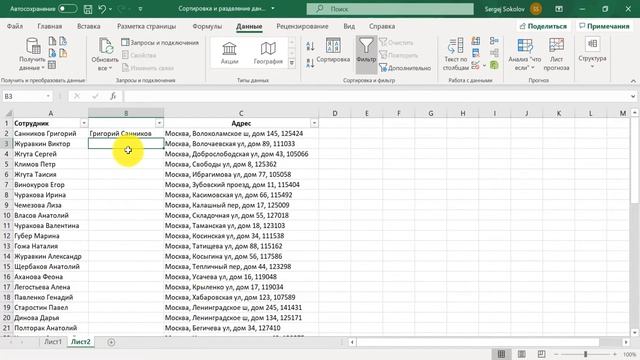Click Remove Duplicates icon
640x360 pixels.
click(x=476, y=53)
